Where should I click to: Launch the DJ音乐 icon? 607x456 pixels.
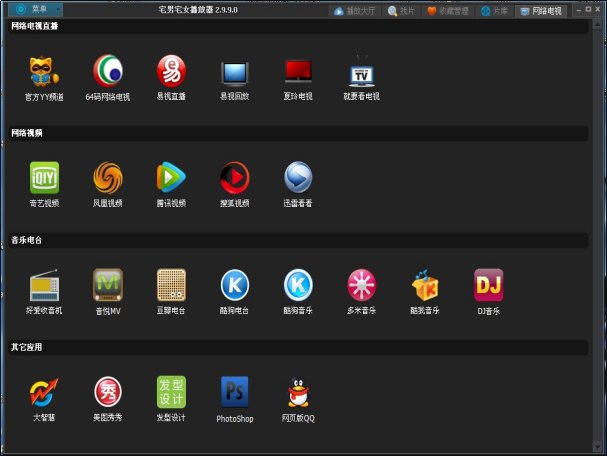(x=488, y=286)
